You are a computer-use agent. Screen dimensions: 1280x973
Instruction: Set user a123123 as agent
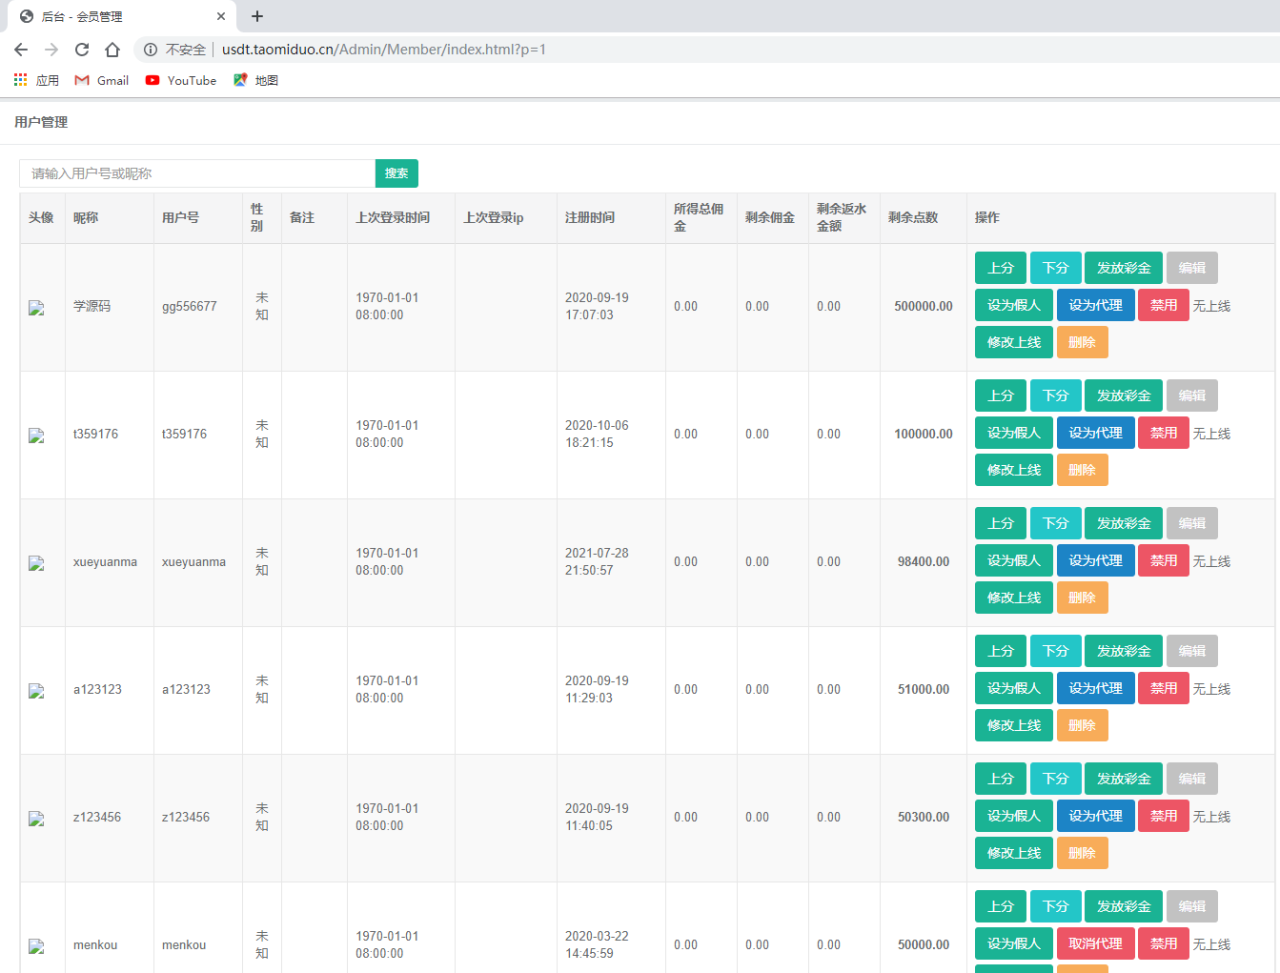[1095, 688]
